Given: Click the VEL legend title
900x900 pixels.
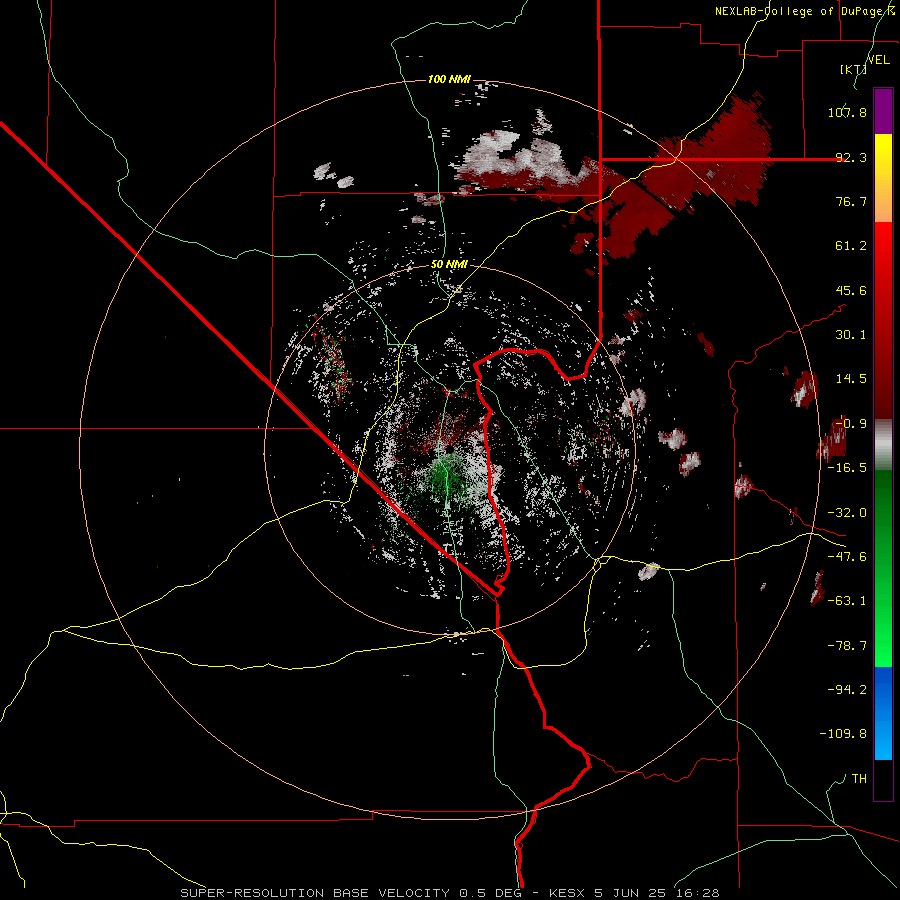Looking at the screenshot, I should [879, 60].
